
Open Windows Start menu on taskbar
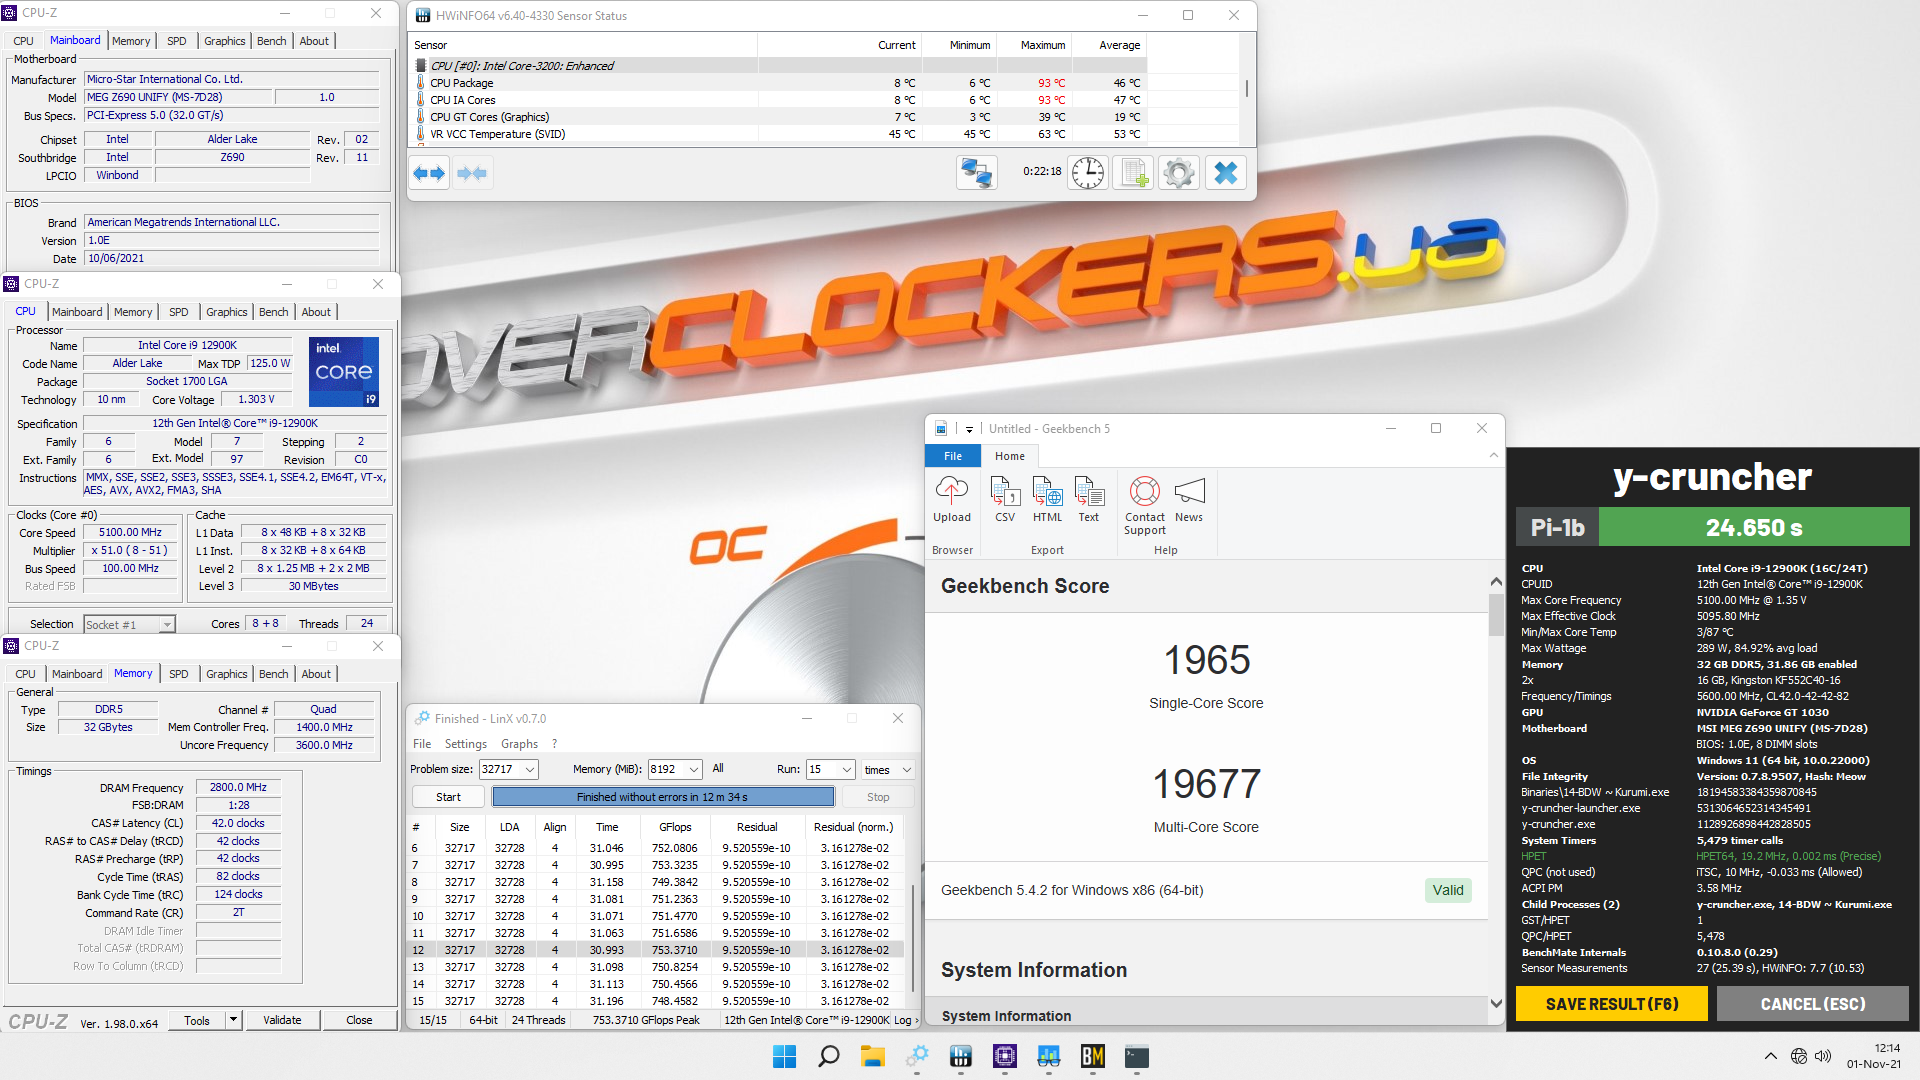[784, 1057]
